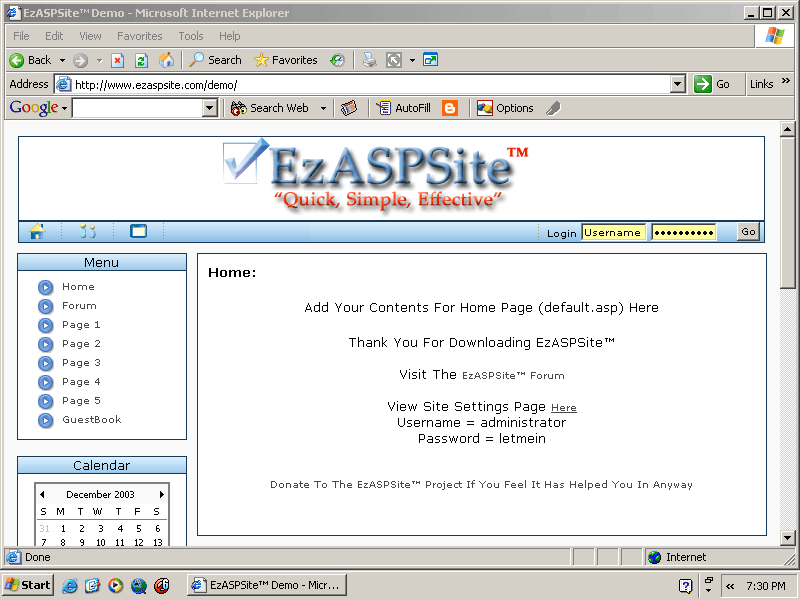Click the page scrollbar up arrow
Screen dimensions: 800x600
pos(787,130)
